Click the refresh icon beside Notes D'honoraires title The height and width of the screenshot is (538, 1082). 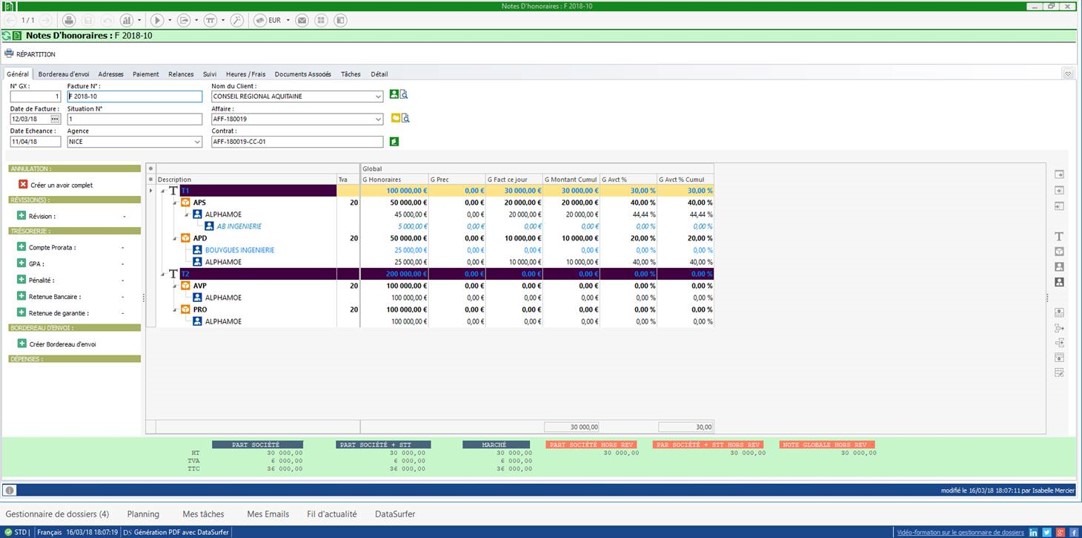(7, 35)
